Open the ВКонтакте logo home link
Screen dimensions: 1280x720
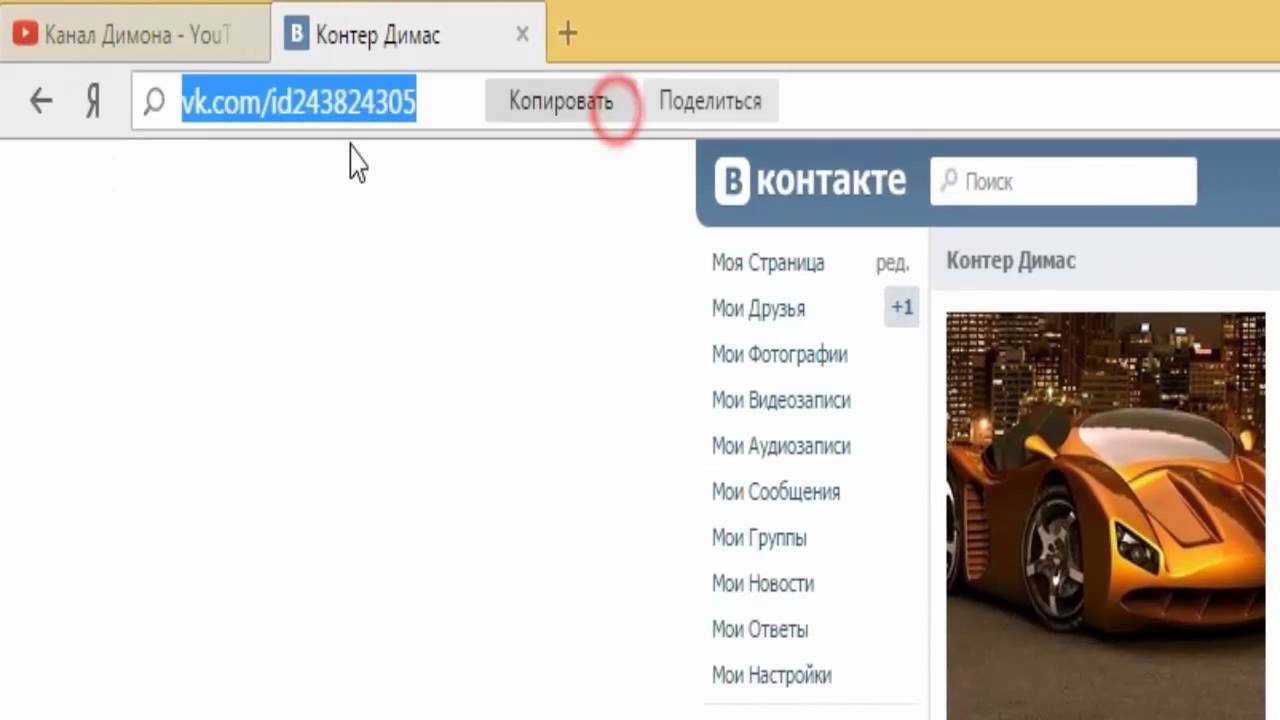[x=811, y=182]
